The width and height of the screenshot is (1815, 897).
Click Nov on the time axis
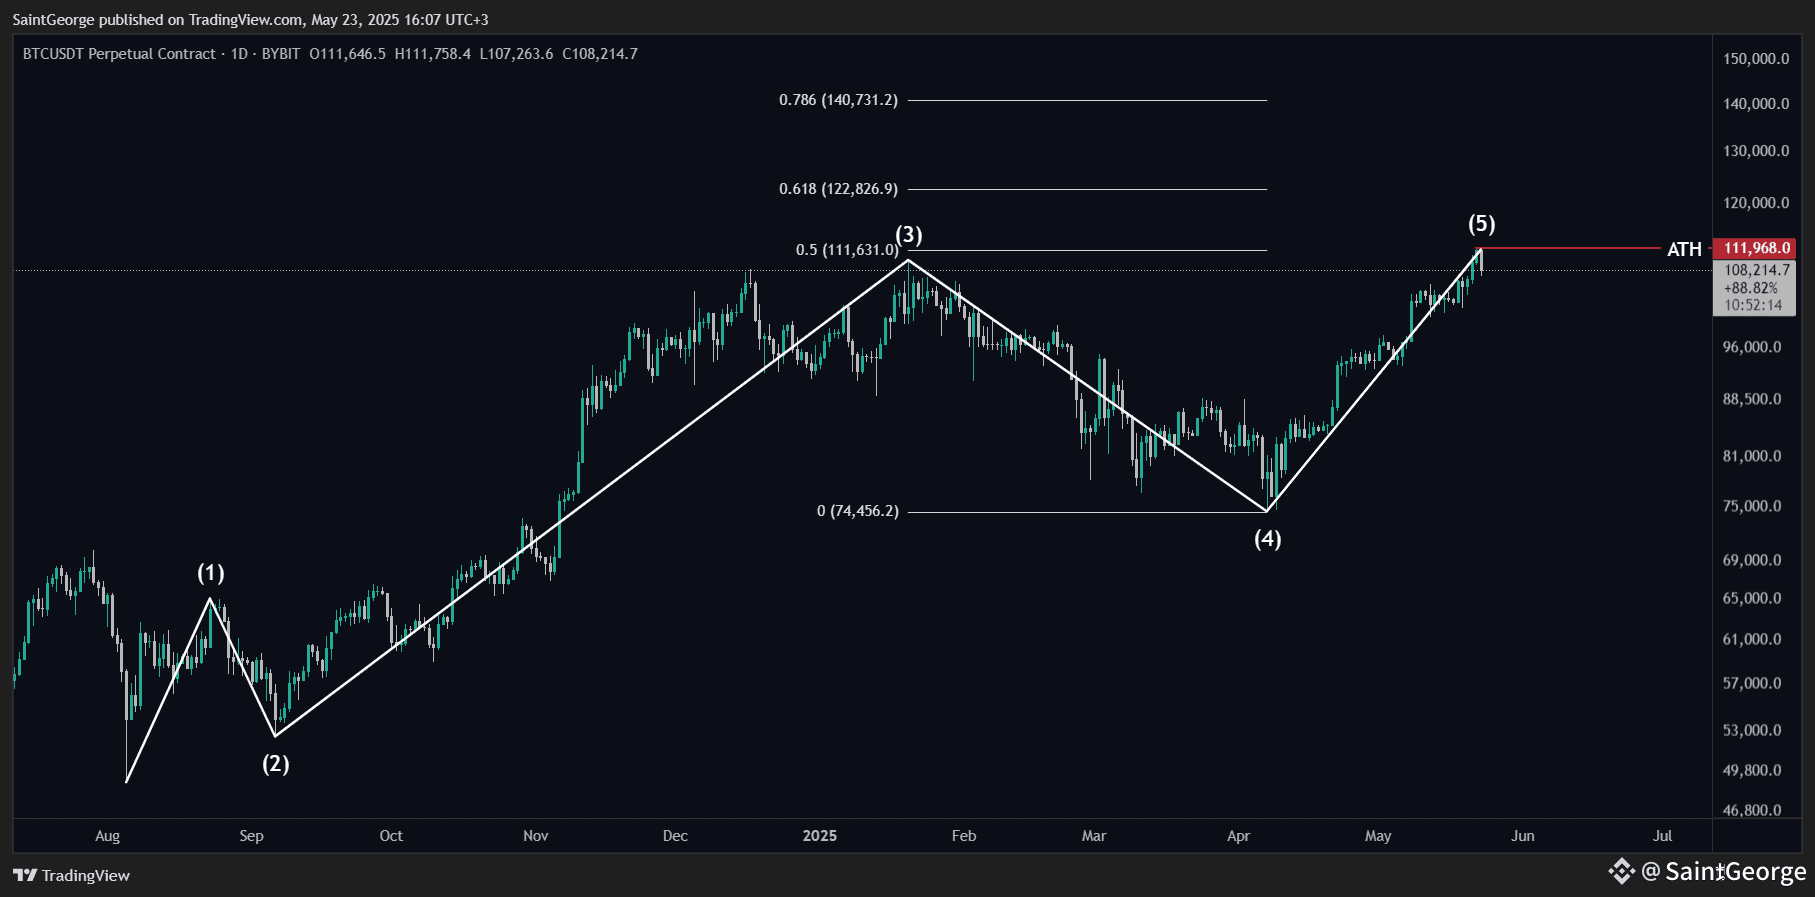[536, 836]
